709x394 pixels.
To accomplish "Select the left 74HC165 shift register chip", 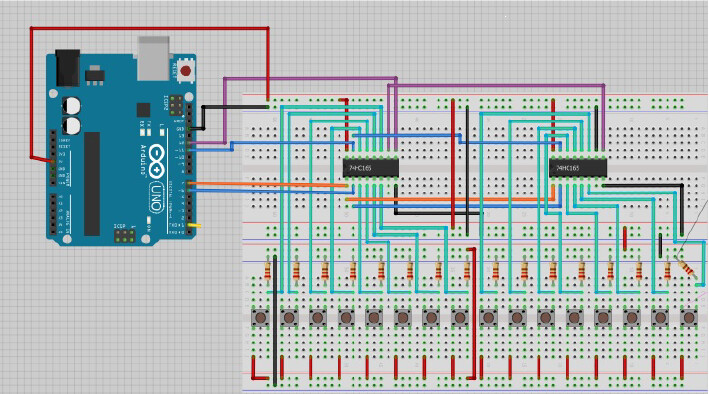I will (371, 168).
